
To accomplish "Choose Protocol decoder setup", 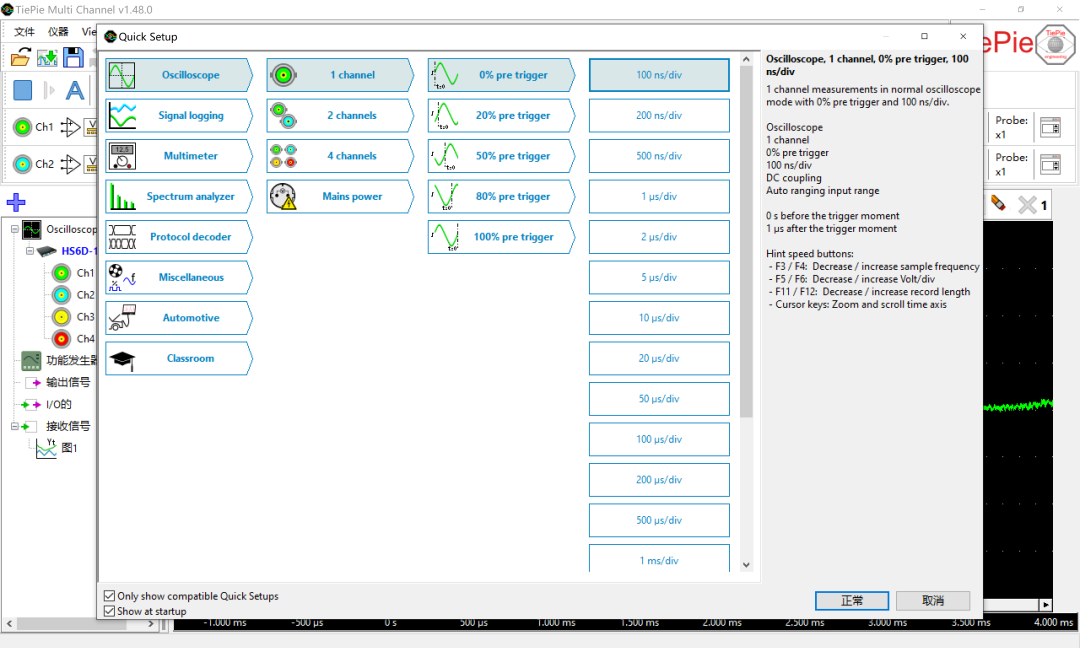I will tap(179, 237).
